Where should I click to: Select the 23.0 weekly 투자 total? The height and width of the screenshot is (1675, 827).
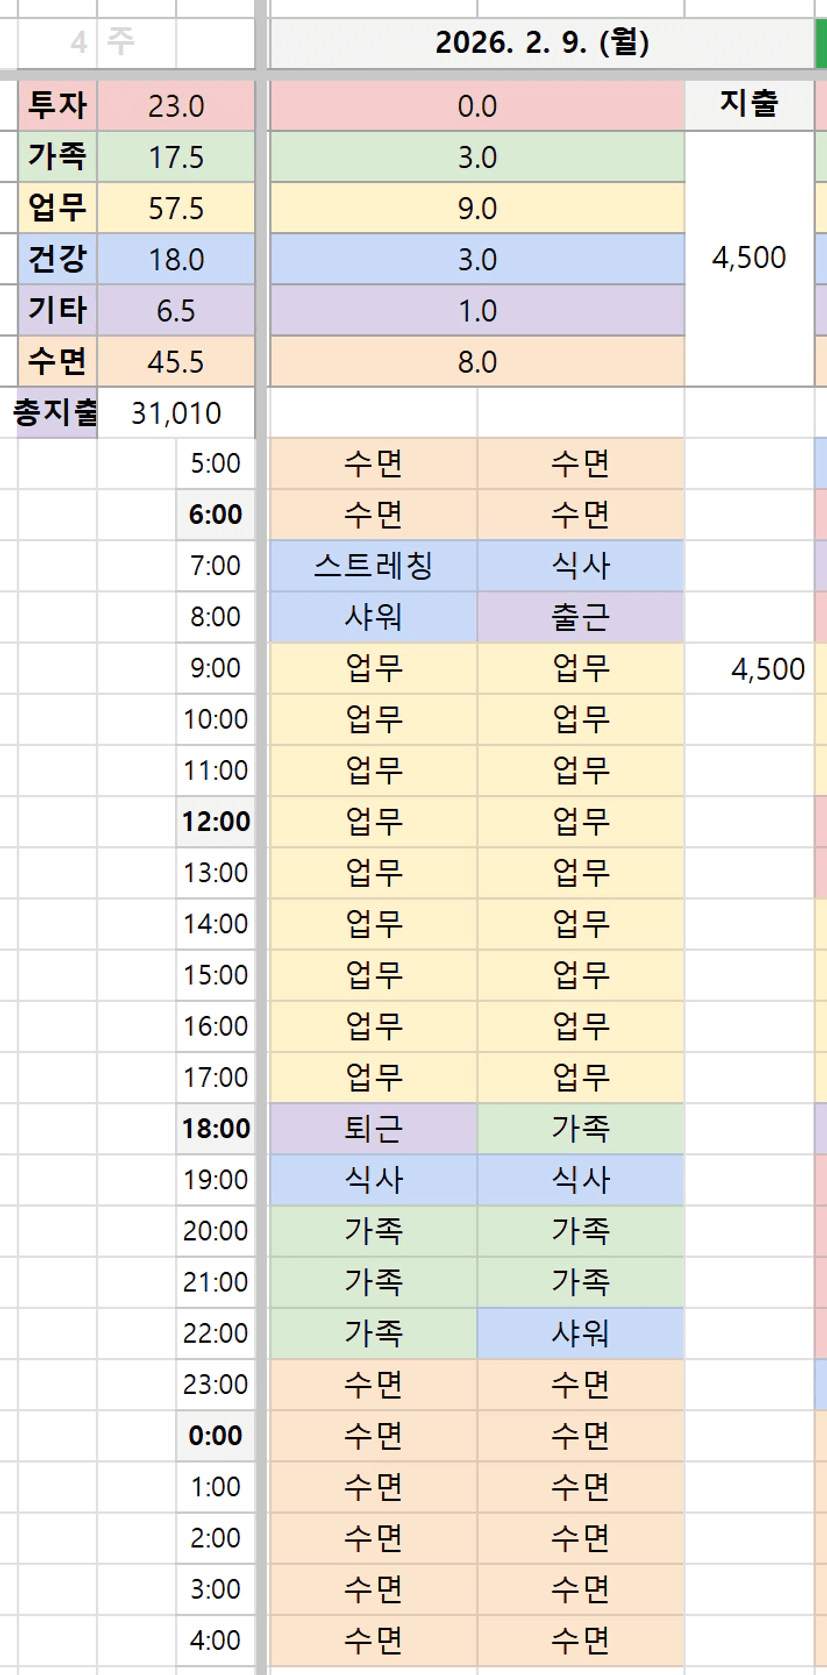click(176, 106)
